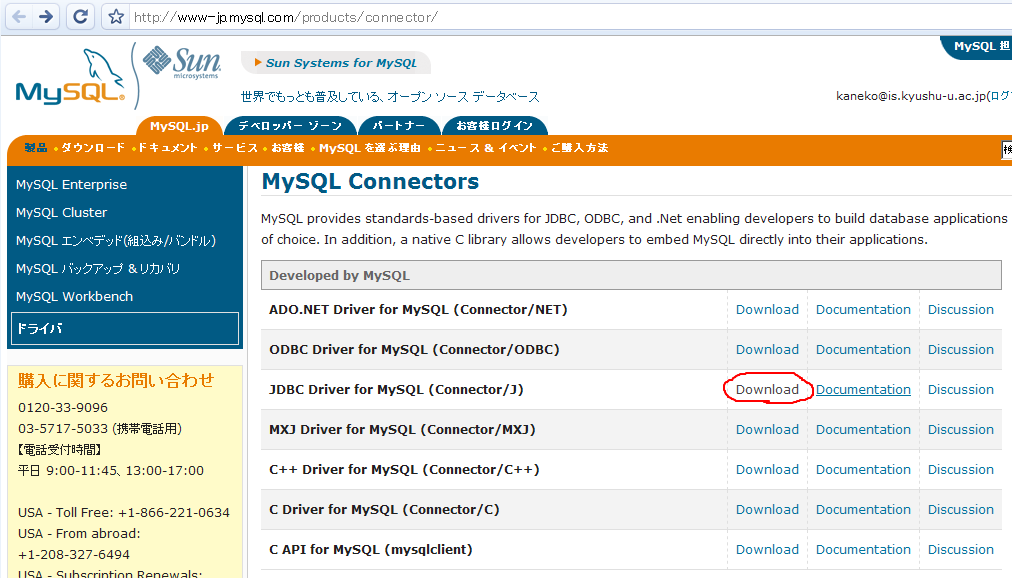Select the パートナー tab
This screenshot has height=578, width=1012.
pos(399,125)
